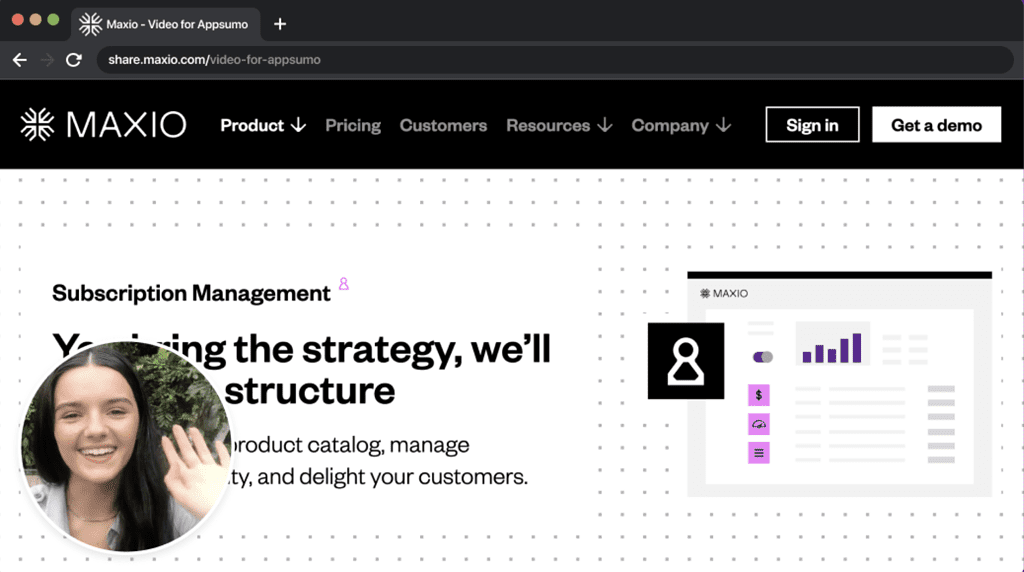Expand the Product dropdown menu
Screen dimensions: 1024x572
click(263, 126)
